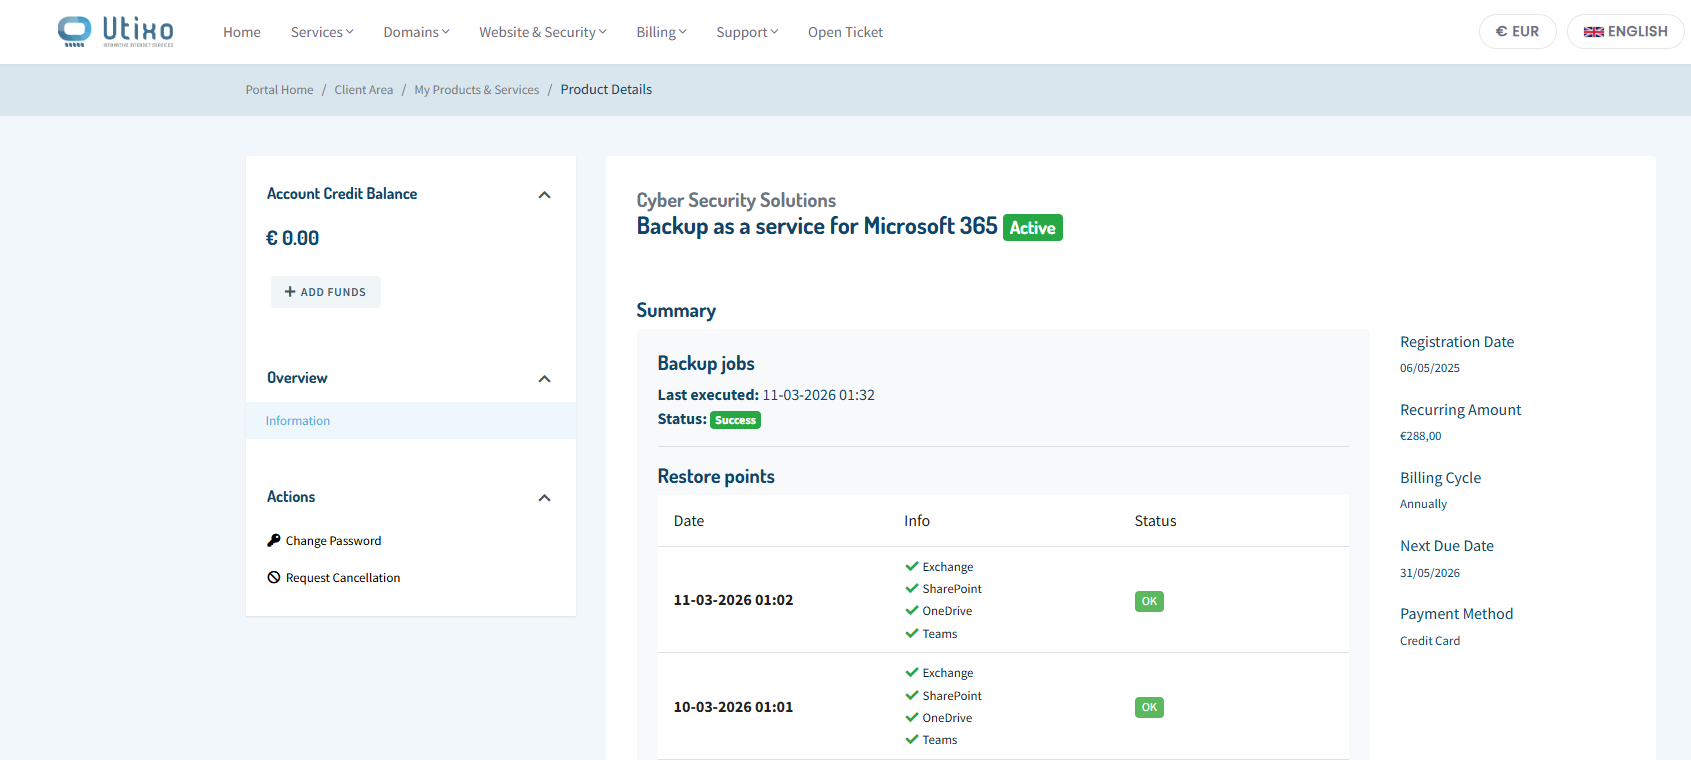
Task: Open the Support dropdown menu
Action: [747, 32]
